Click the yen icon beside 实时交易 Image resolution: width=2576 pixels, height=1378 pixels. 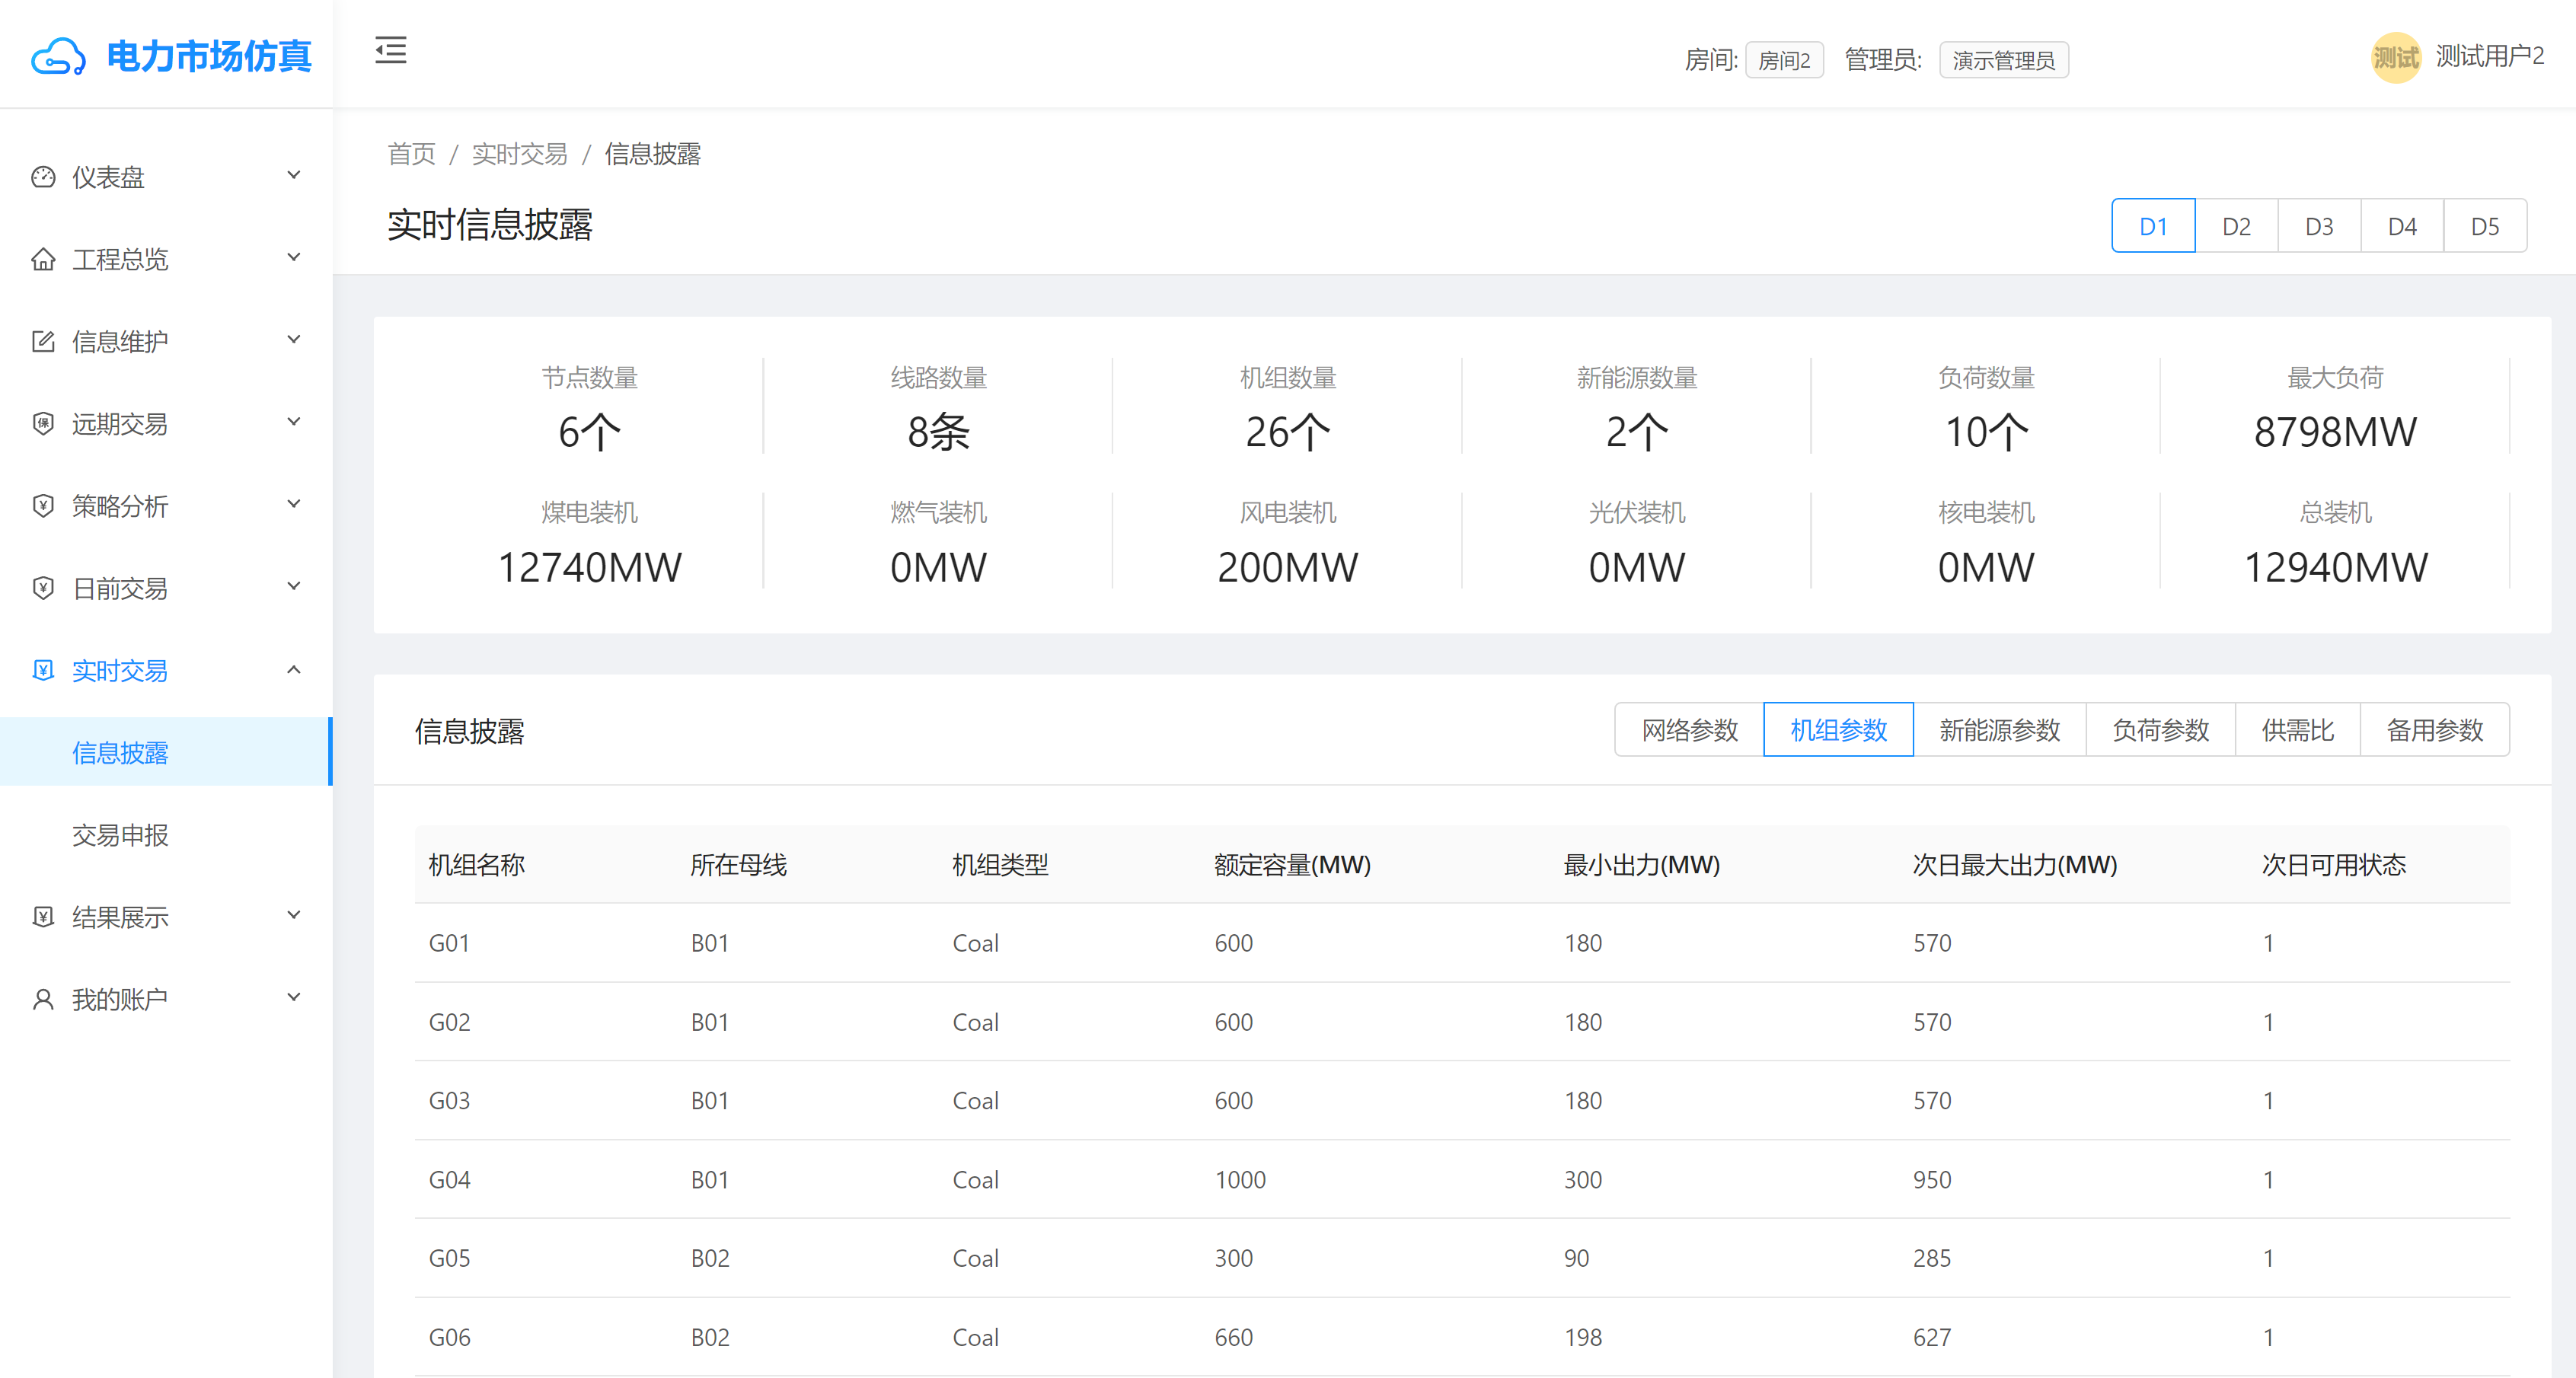tap(43, 670)
